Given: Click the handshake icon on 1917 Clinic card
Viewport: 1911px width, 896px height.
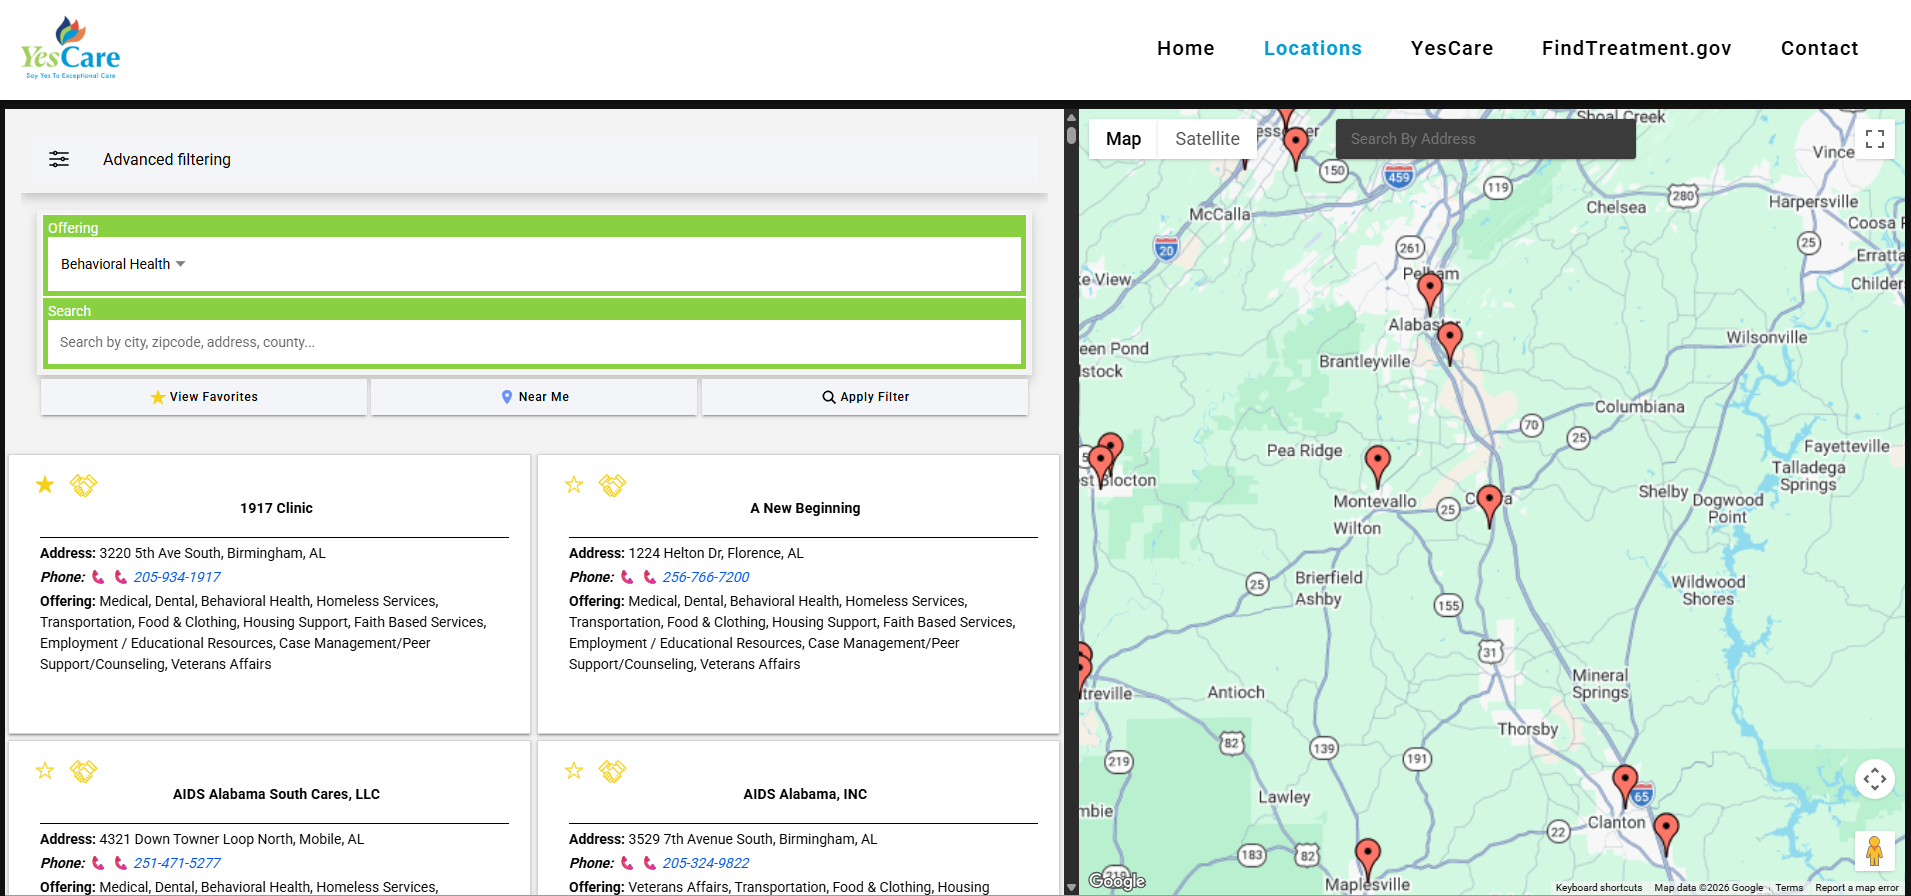Looking at the screenshot, I should coord(83,485).
